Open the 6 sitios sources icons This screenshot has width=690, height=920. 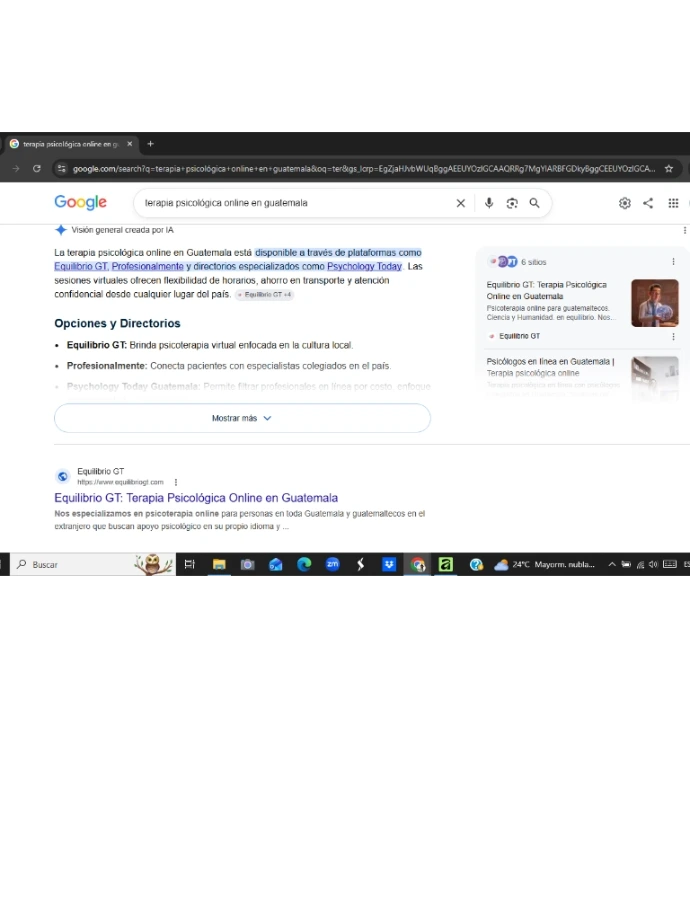(505, 262)
